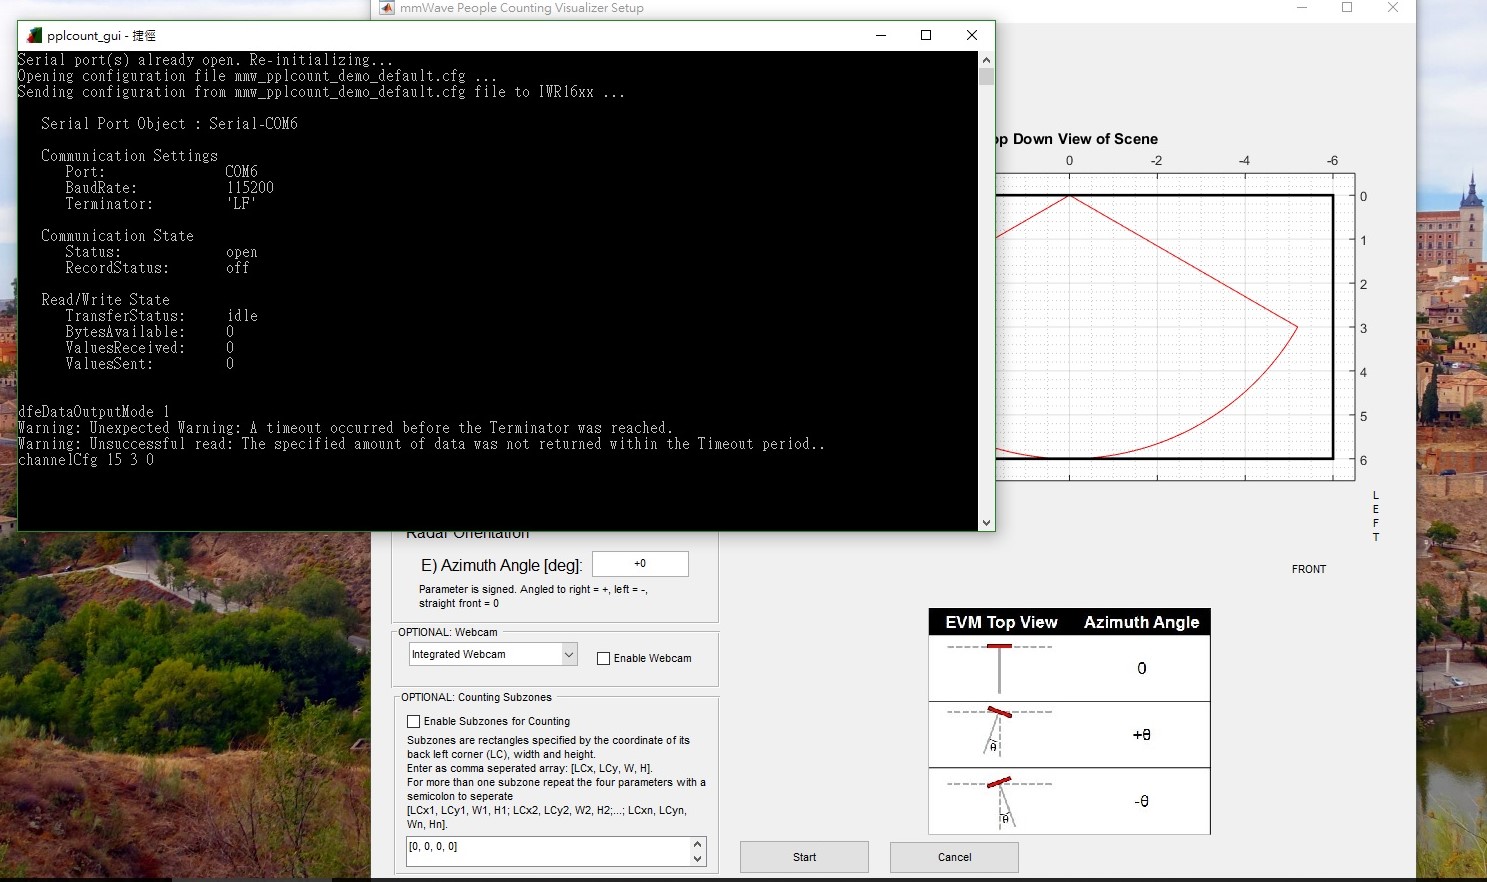Enable Webcam

603,658
